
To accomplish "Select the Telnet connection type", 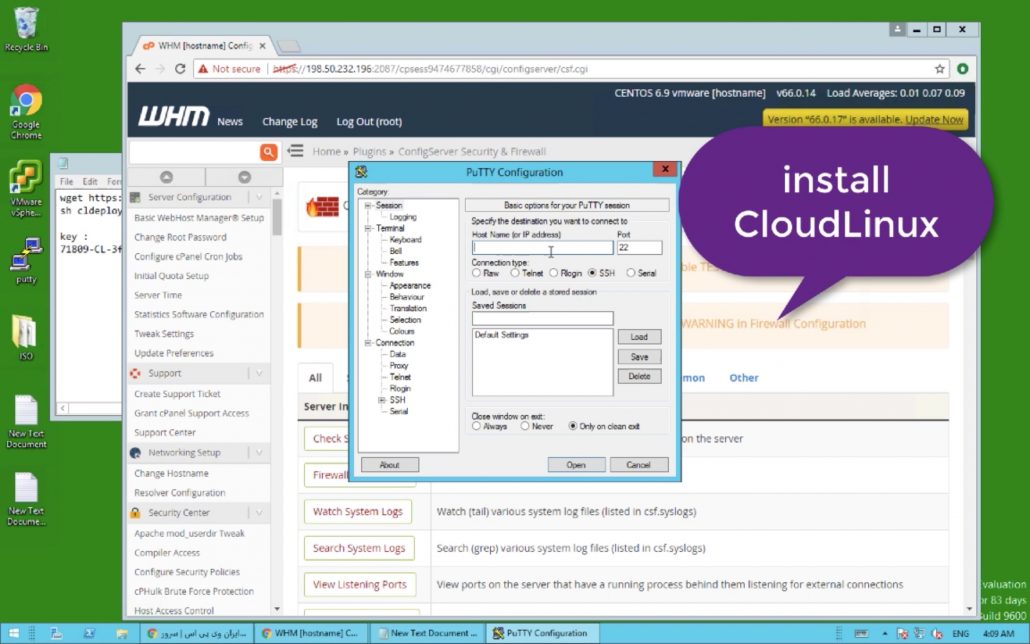I will coord(516,272).
